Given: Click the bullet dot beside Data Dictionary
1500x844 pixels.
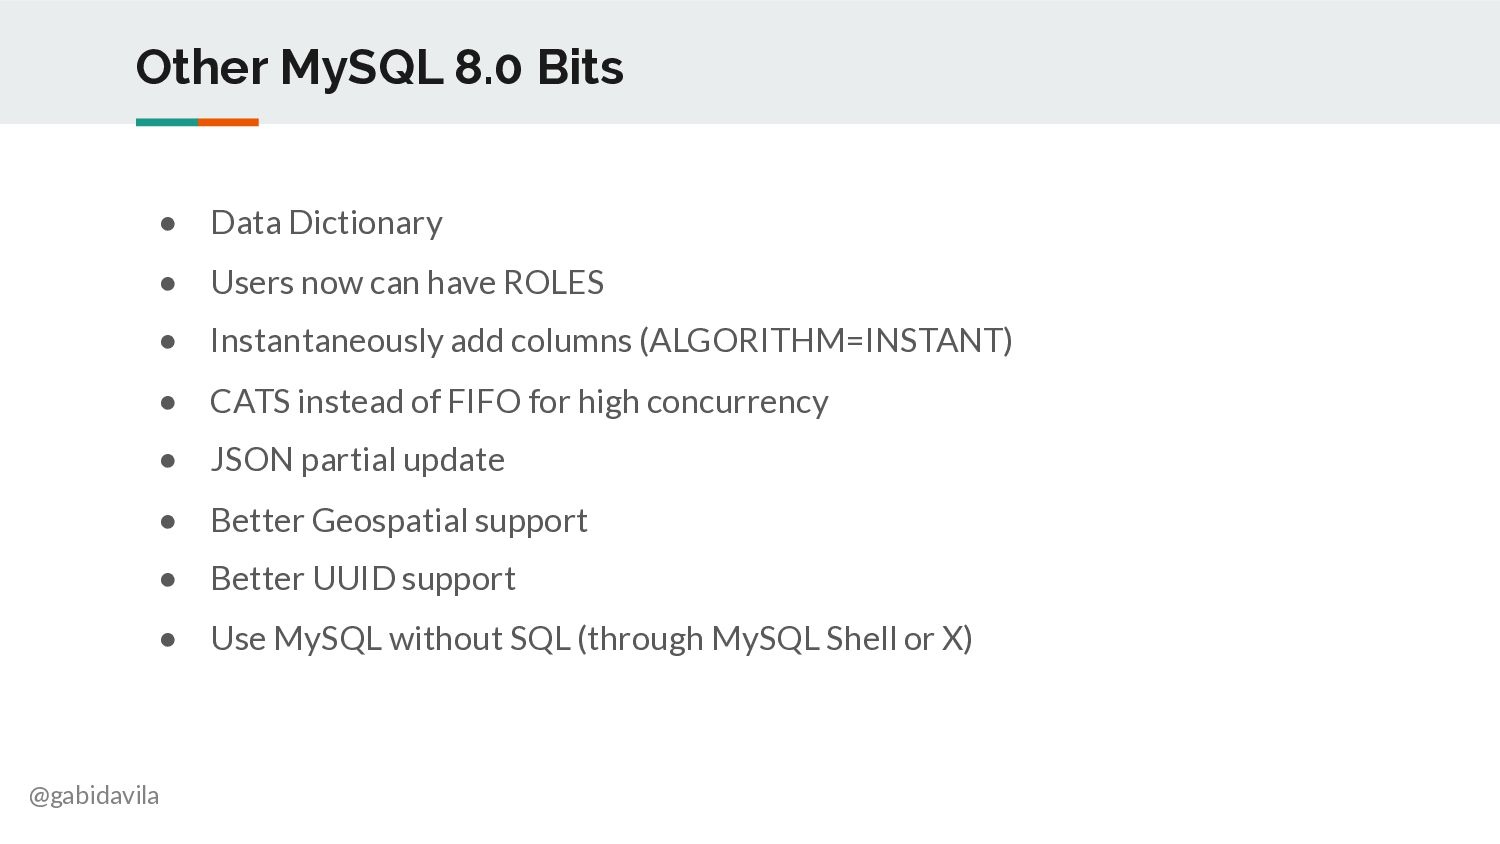Looking at the screenshot, I should tap(168, 224).
